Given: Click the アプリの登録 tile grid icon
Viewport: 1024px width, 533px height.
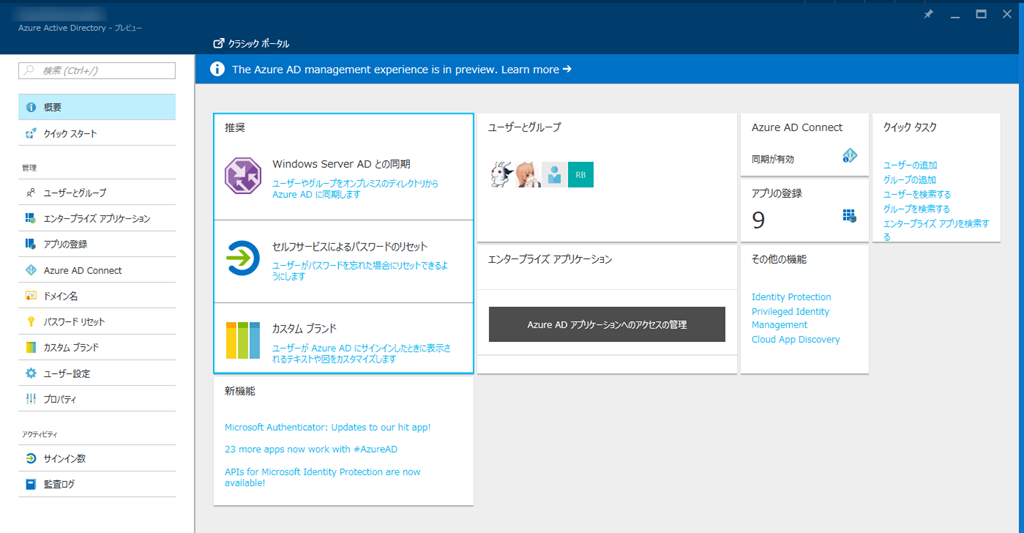Looking at the screenshot, I should pos(849,216).
